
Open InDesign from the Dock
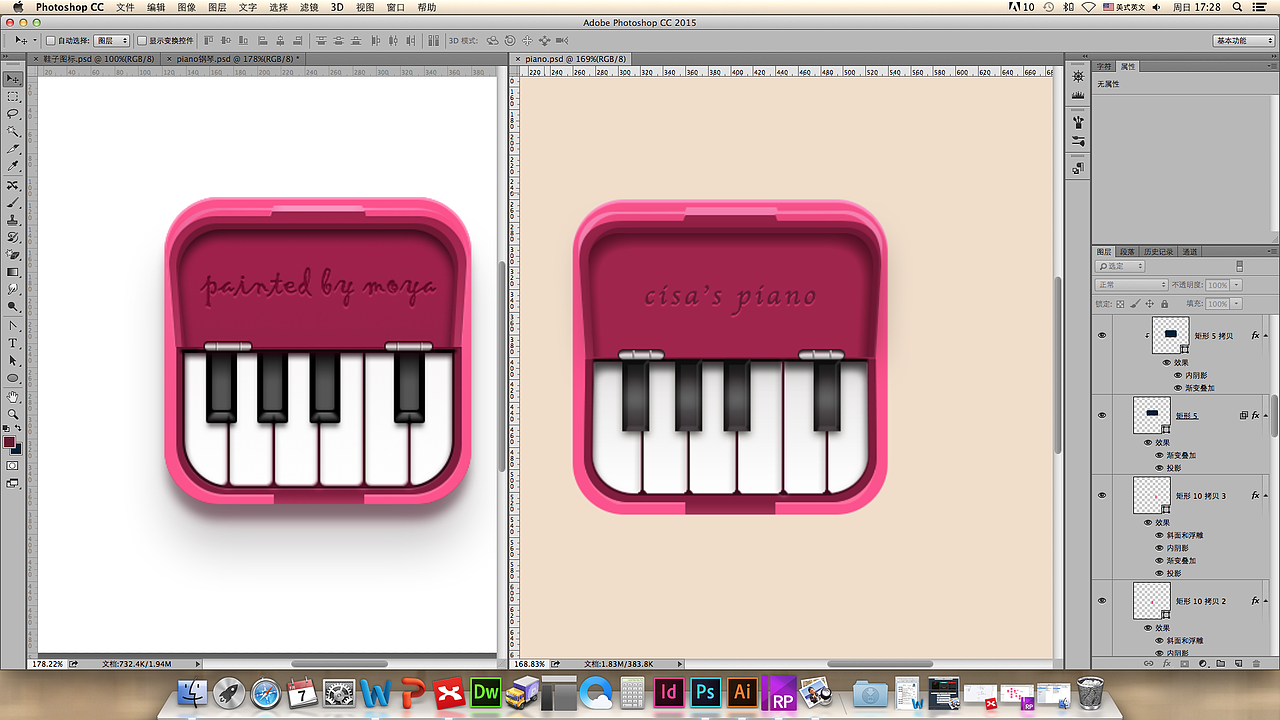click(668, 691)
